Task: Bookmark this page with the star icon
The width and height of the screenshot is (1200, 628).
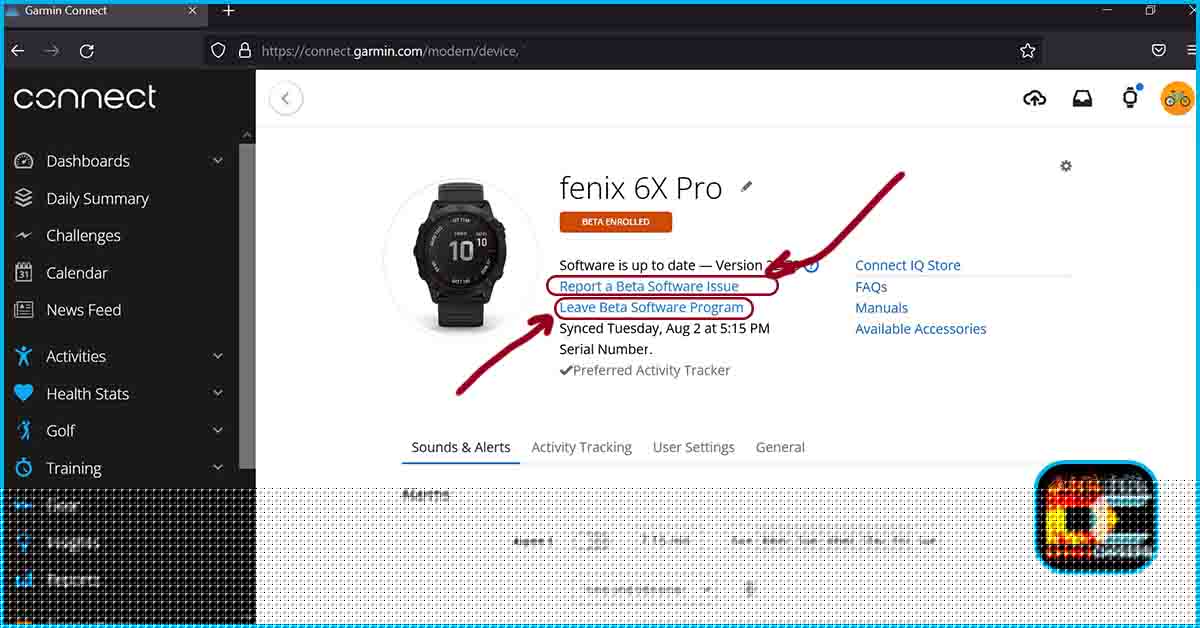Action: 1027,50
